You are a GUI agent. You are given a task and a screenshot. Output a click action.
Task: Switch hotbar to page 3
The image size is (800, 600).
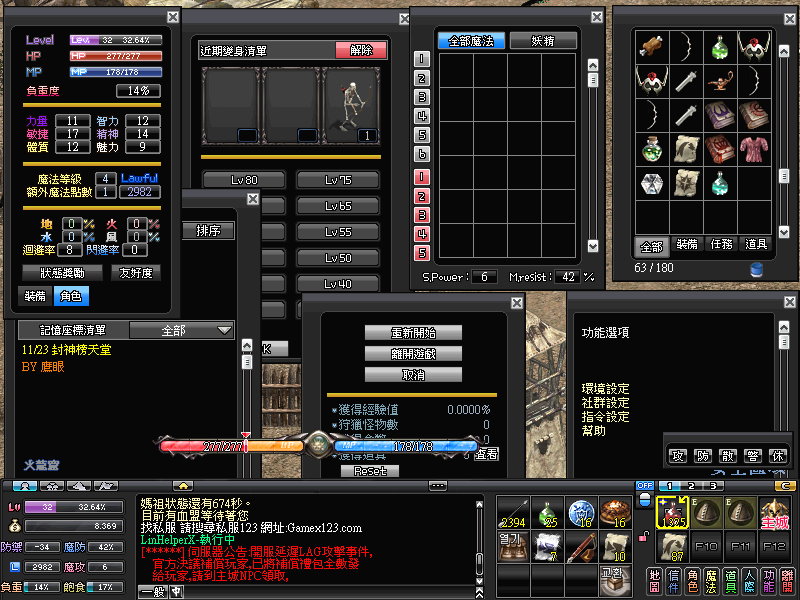pos(713,486)
